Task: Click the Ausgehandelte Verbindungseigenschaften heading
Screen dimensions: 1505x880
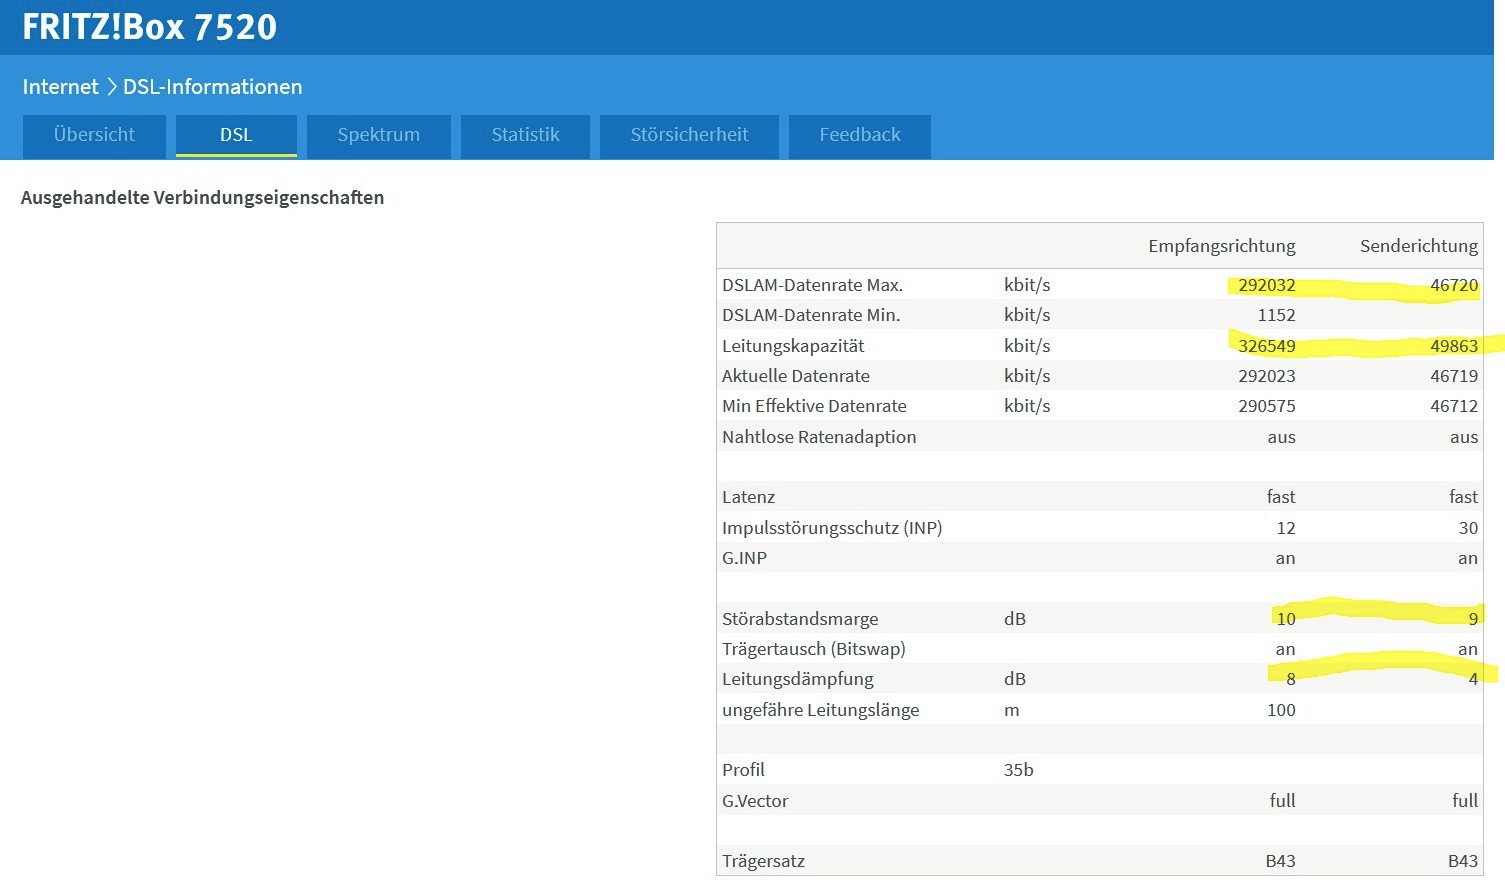Action: (x=202, y=197)
